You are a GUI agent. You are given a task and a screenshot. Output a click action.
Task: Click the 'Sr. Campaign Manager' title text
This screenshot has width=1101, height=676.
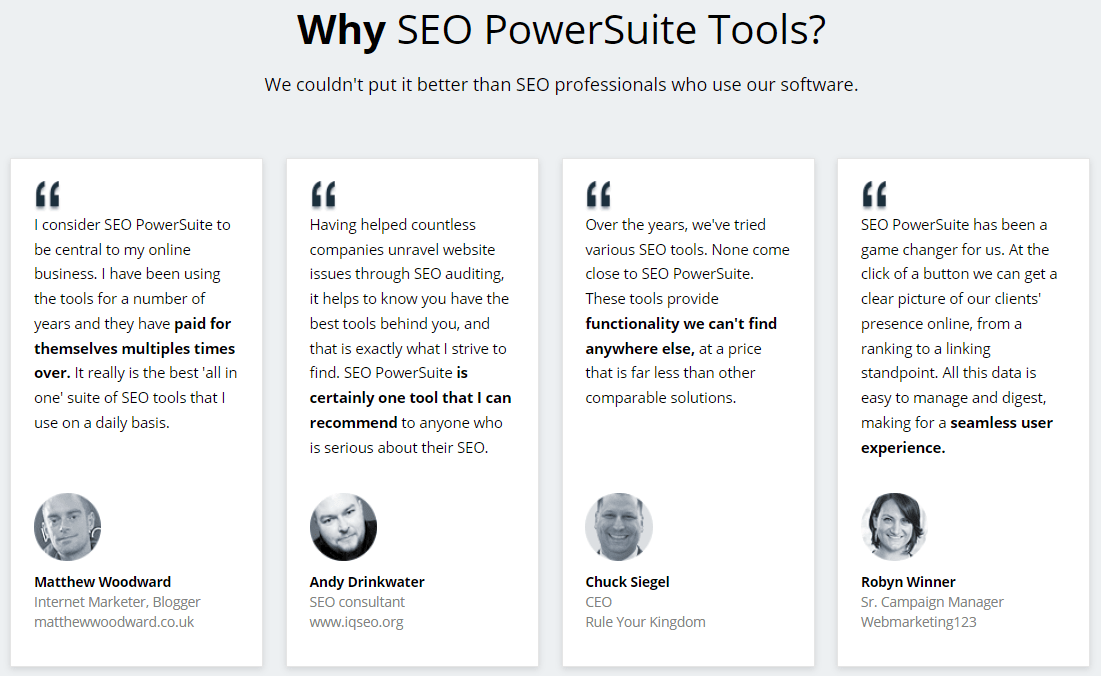(x=932, y=602)
